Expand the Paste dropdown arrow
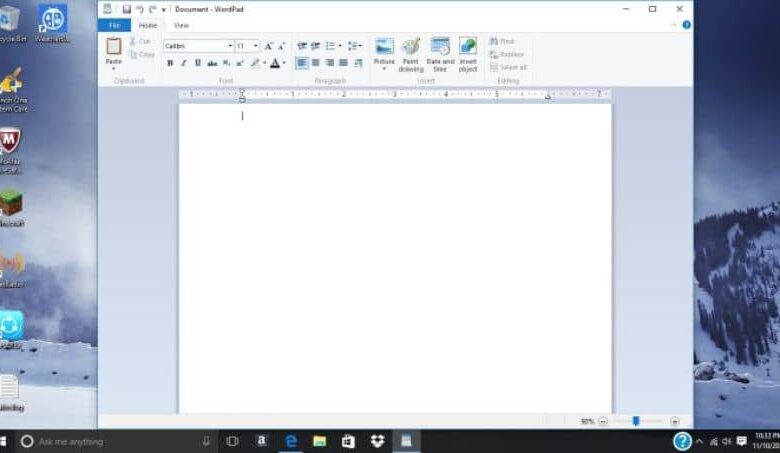This screenshot has width=780, height=453. [x=113, y=69]
